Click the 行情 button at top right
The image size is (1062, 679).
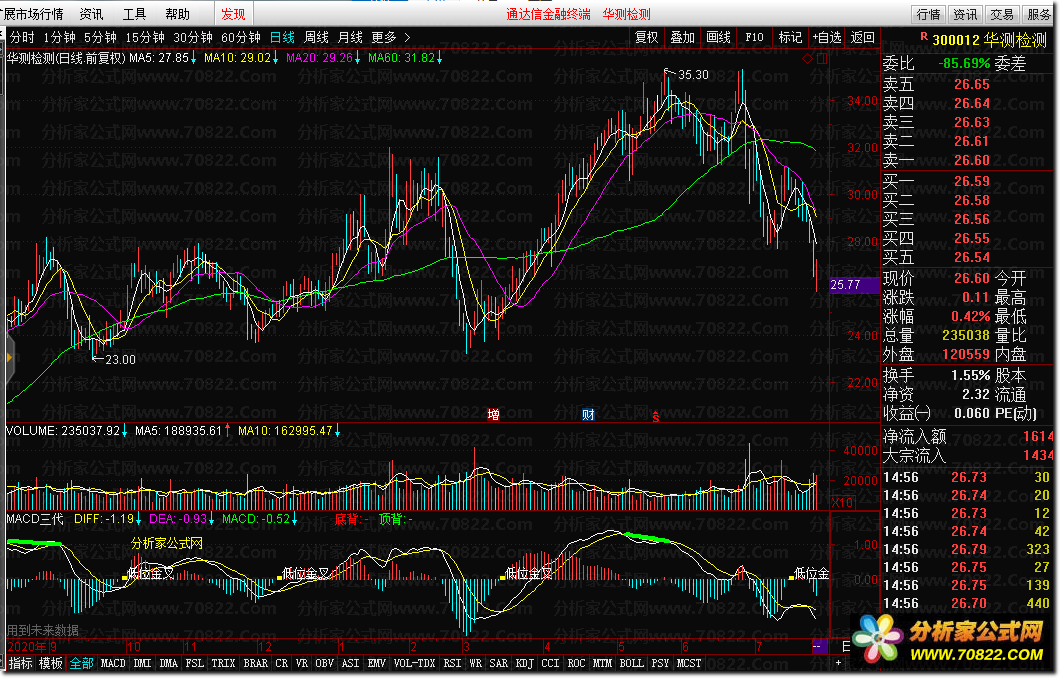[x=929, y=14]
